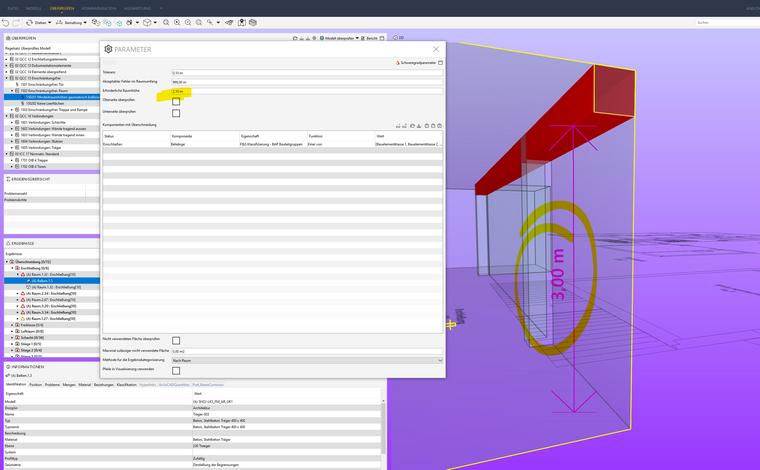Click the redo arrow icon
This screenshot has height=470, width=760.
click(x=16, y=23)
